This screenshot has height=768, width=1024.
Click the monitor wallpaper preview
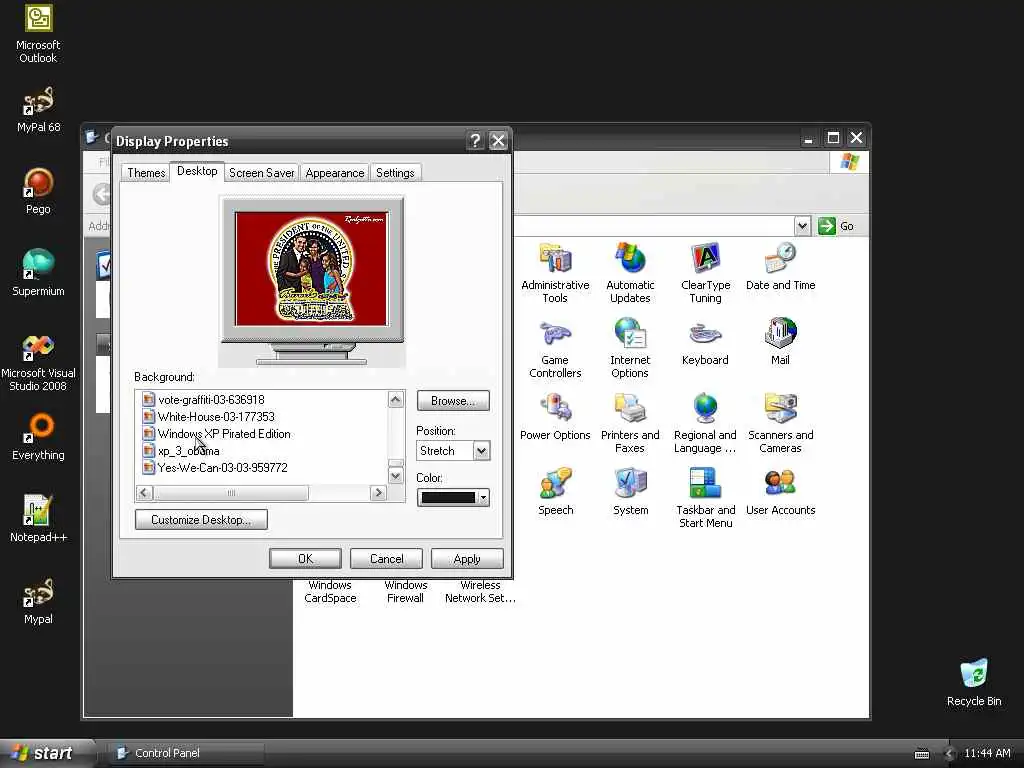tap(312, 268)
